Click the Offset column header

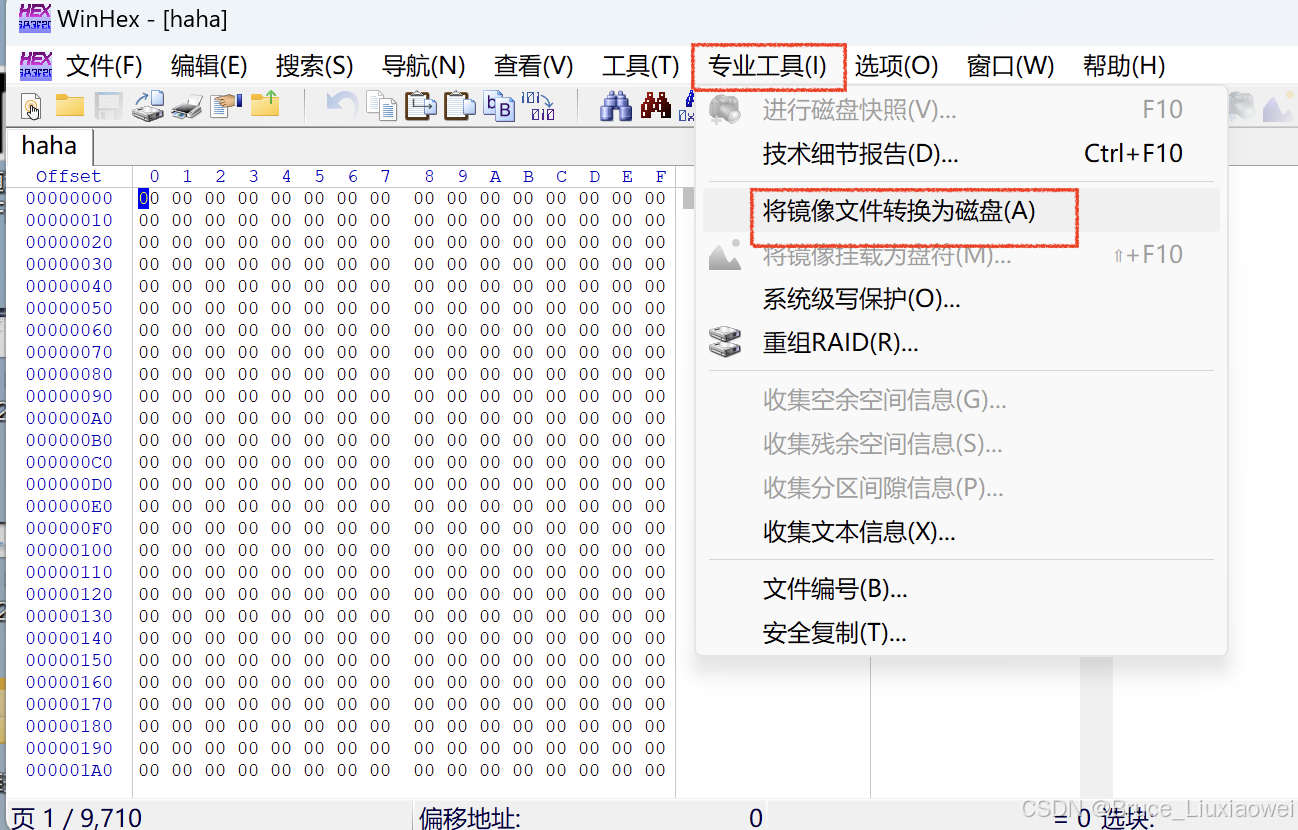[69, 177]
